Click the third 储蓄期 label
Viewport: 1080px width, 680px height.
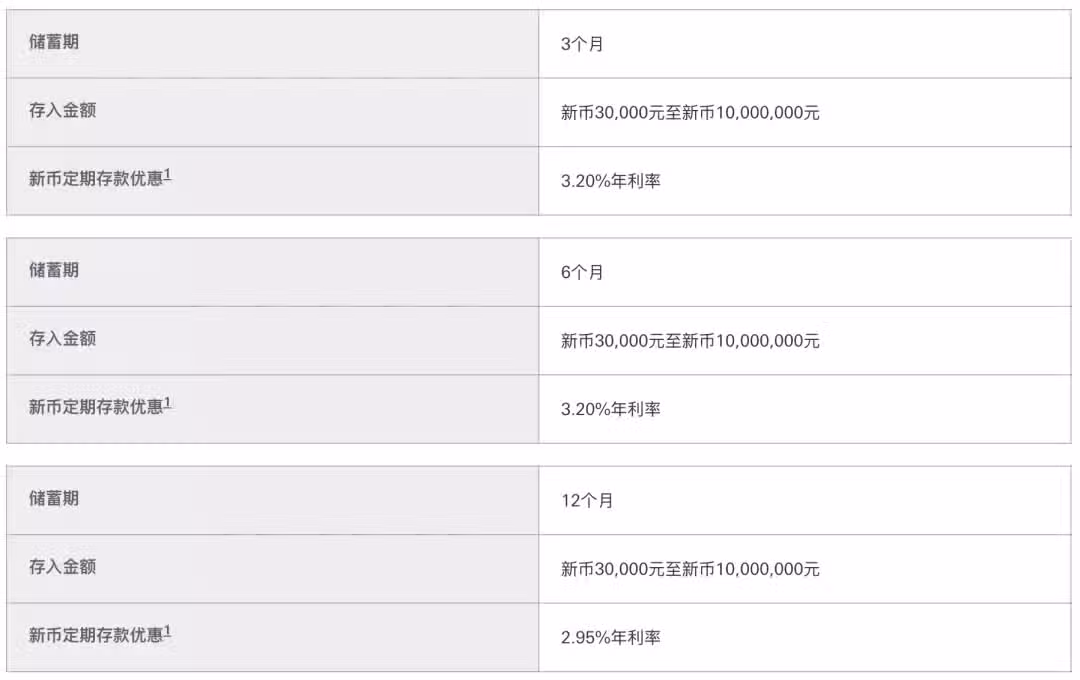pos(54,498)
